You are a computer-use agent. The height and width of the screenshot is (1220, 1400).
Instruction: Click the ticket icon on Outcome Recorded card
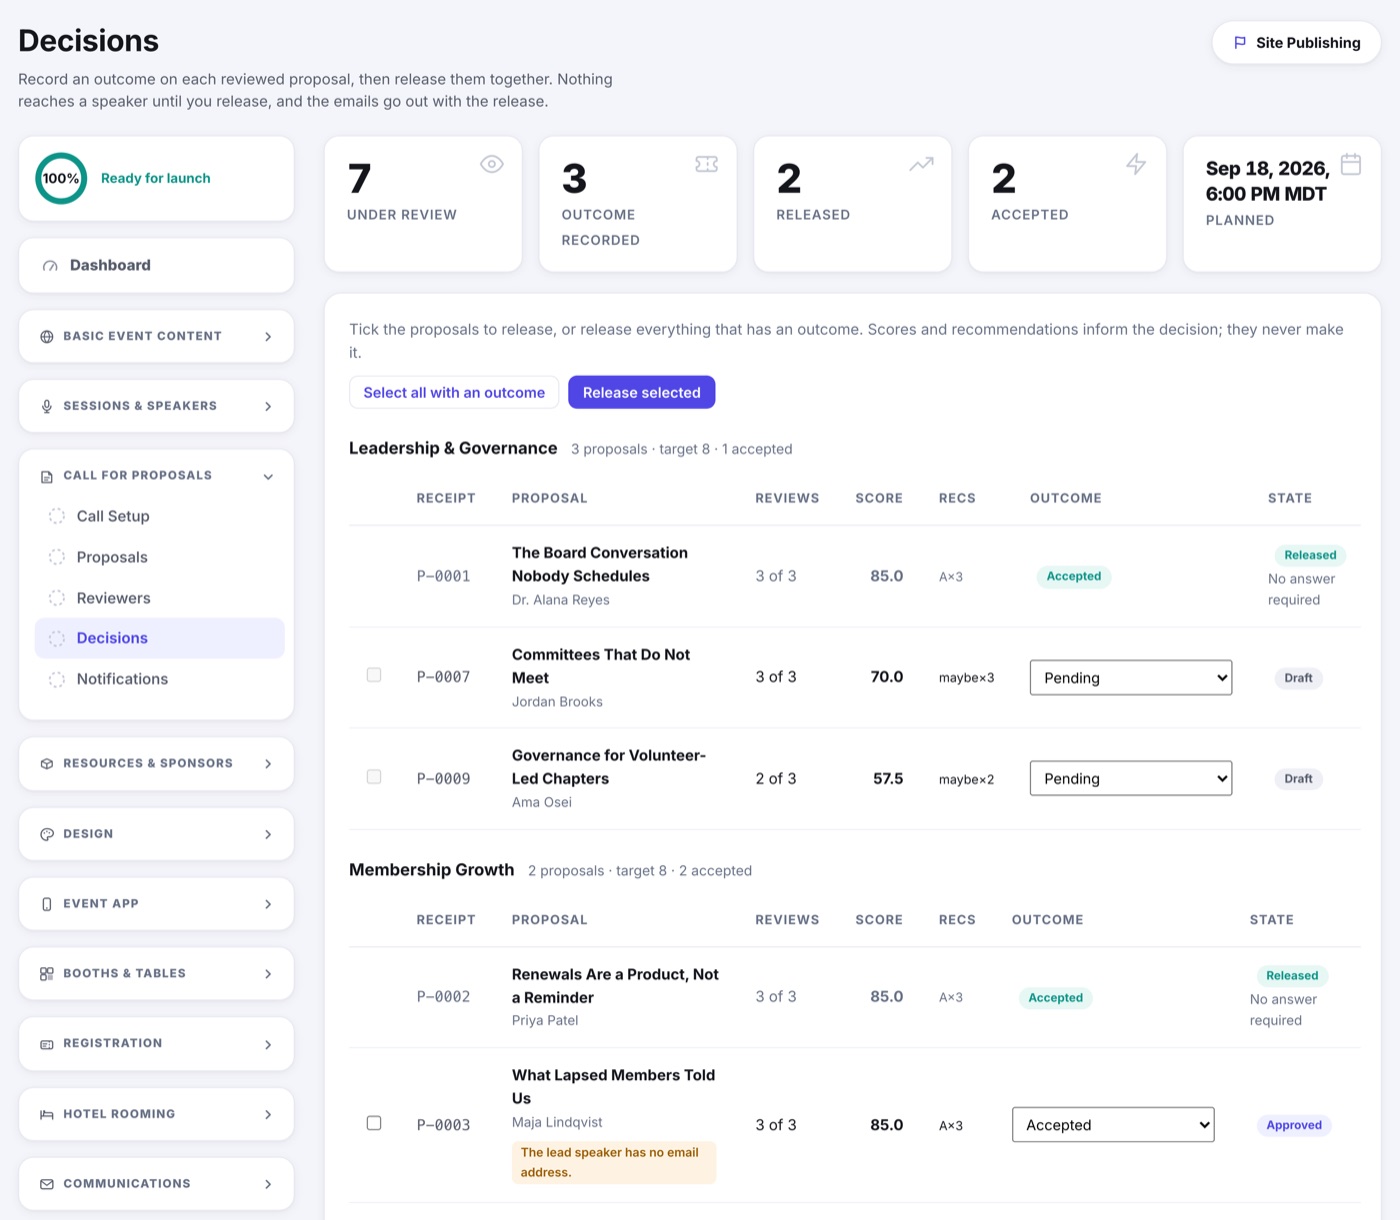(x=706, y=164)
